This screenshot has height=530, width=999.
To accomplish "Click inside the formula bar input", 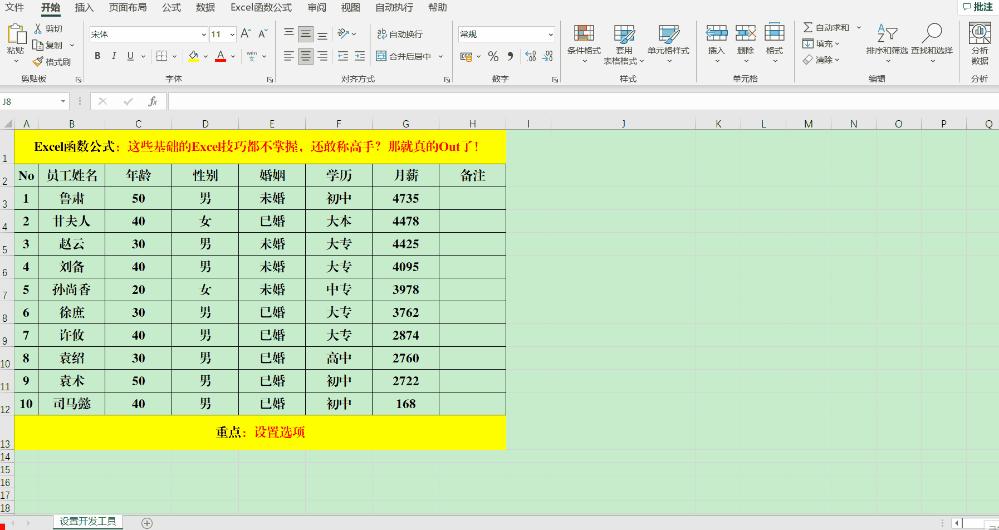I will 583,101.
